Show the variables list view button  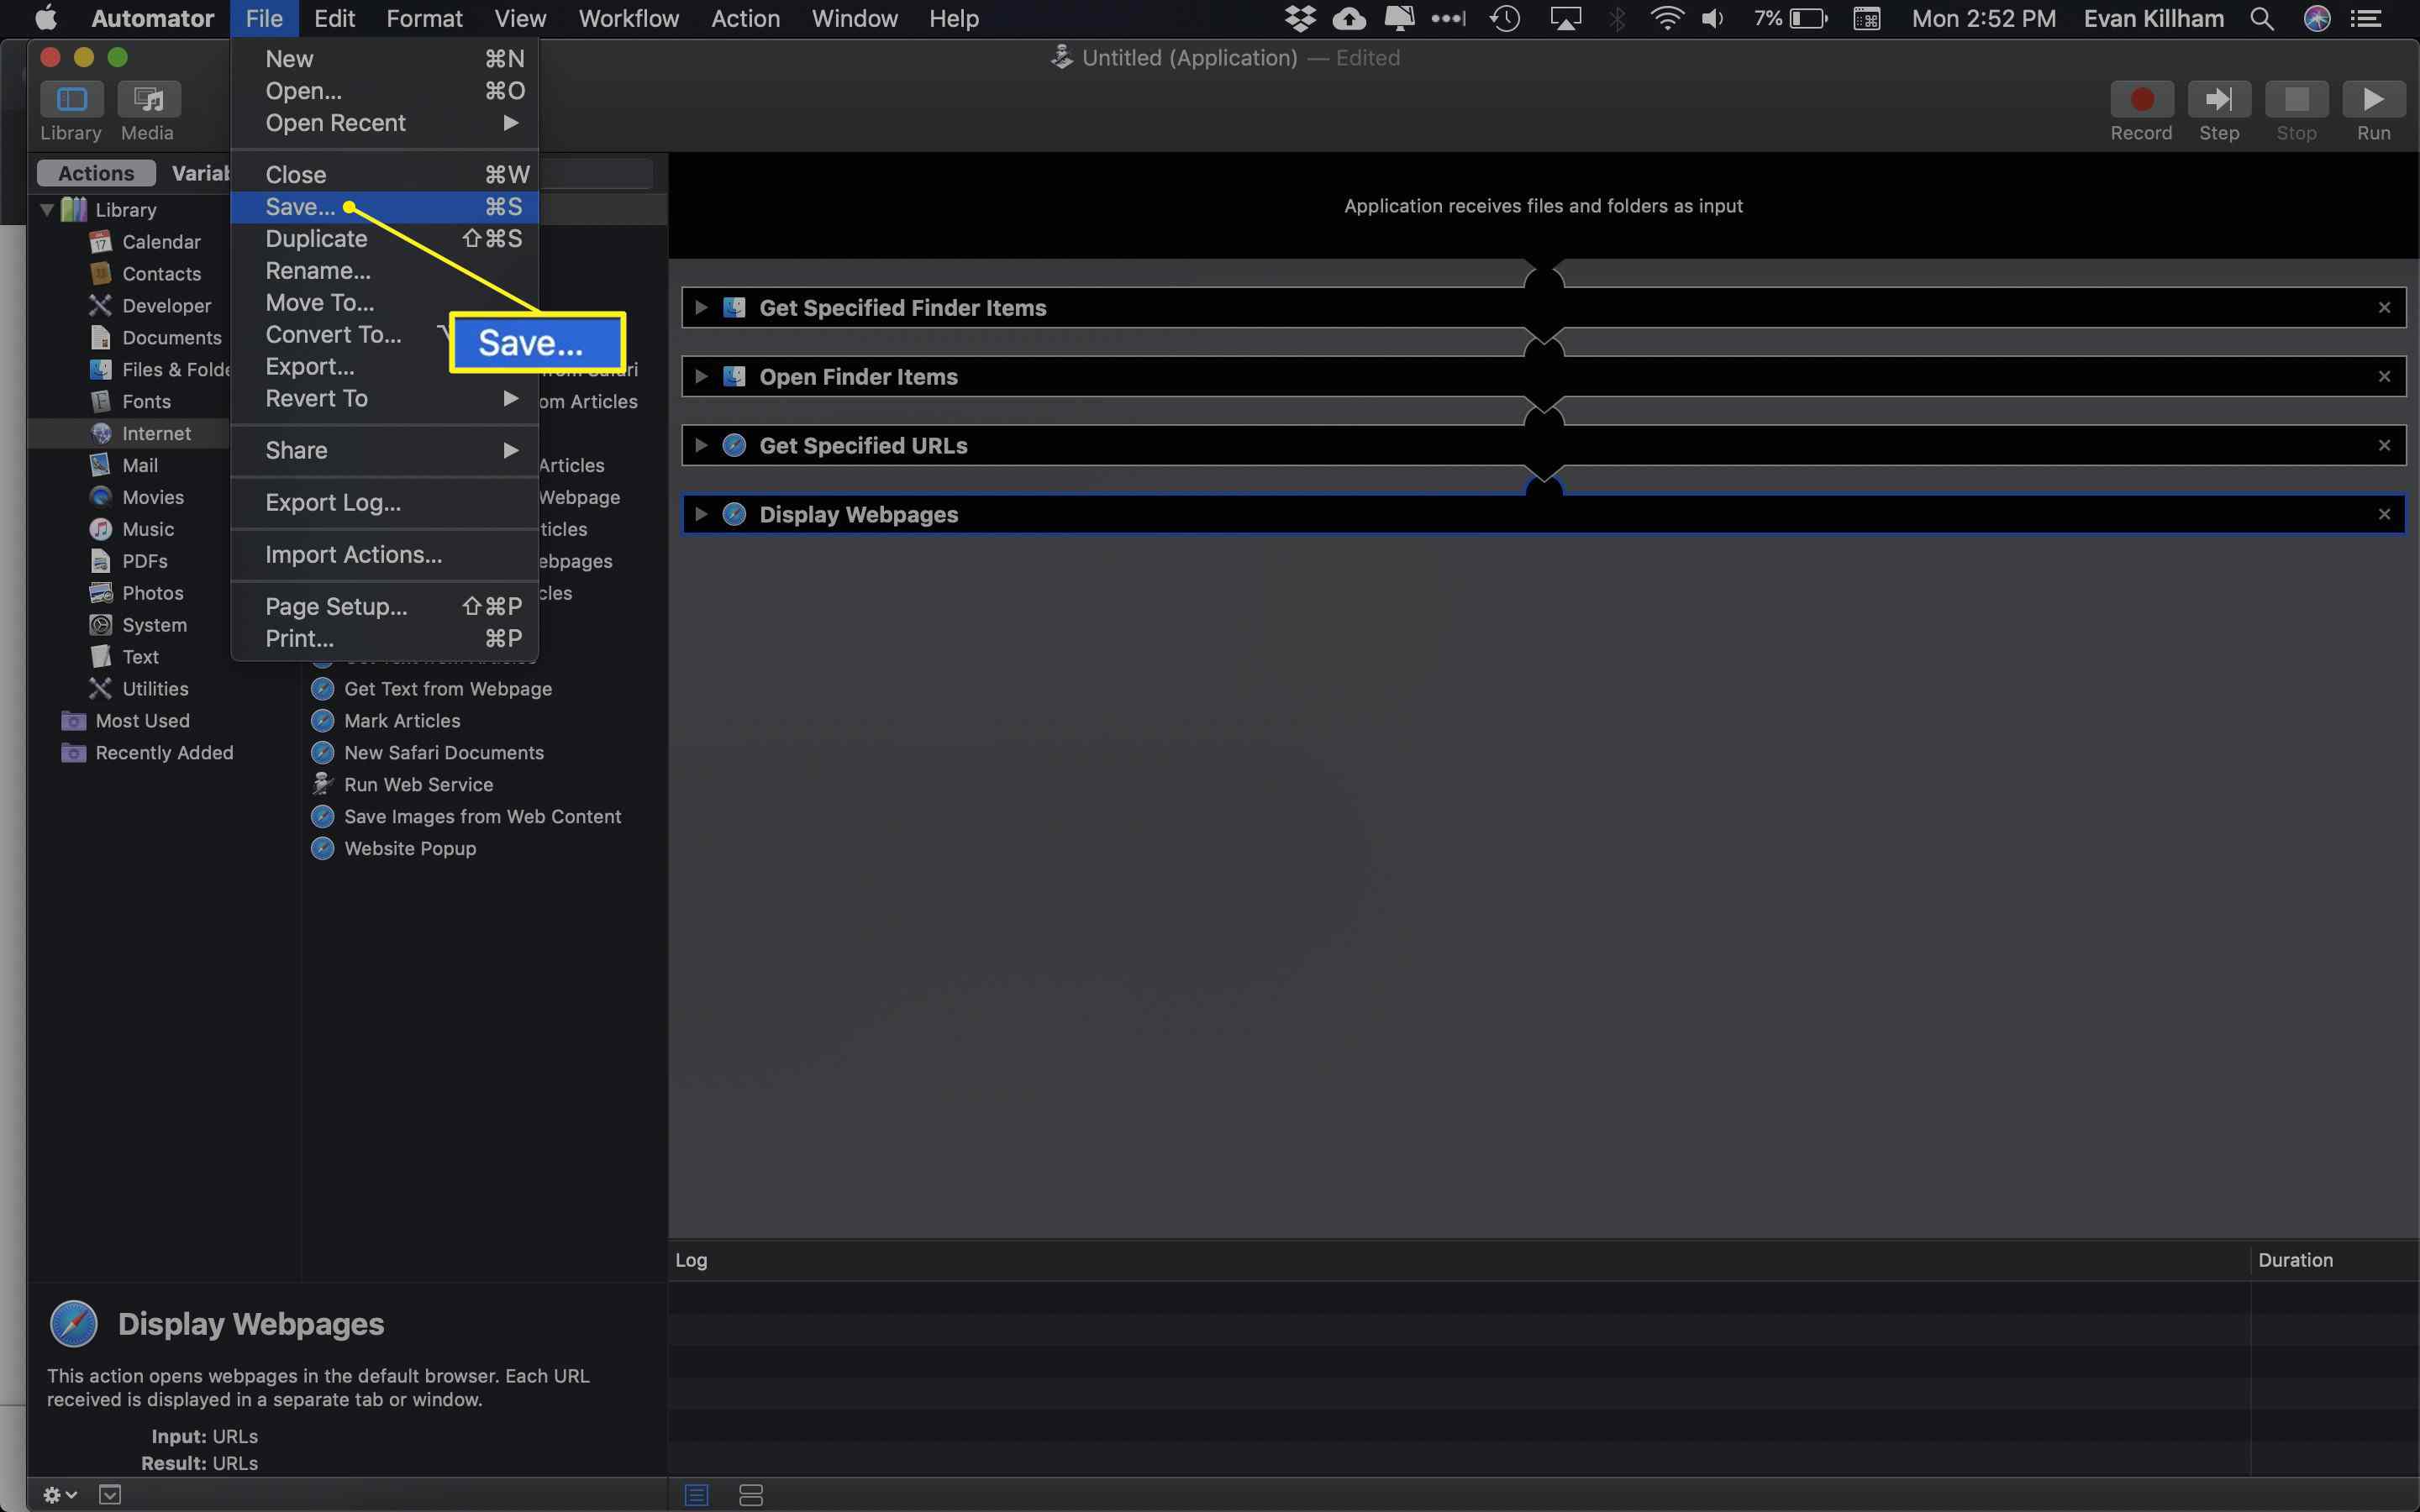751,1496
